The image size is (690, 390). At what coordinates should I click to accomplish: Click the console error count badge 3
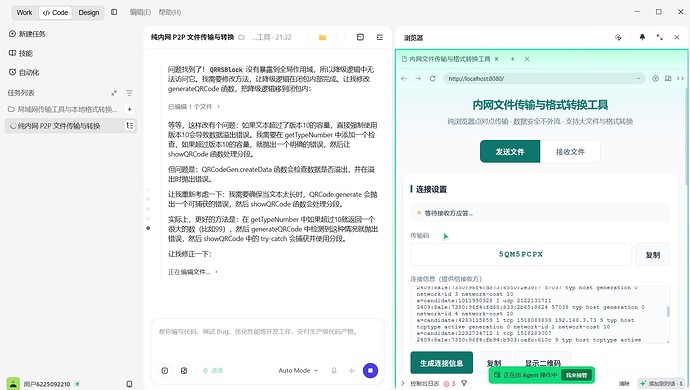[x=450, y=383]
